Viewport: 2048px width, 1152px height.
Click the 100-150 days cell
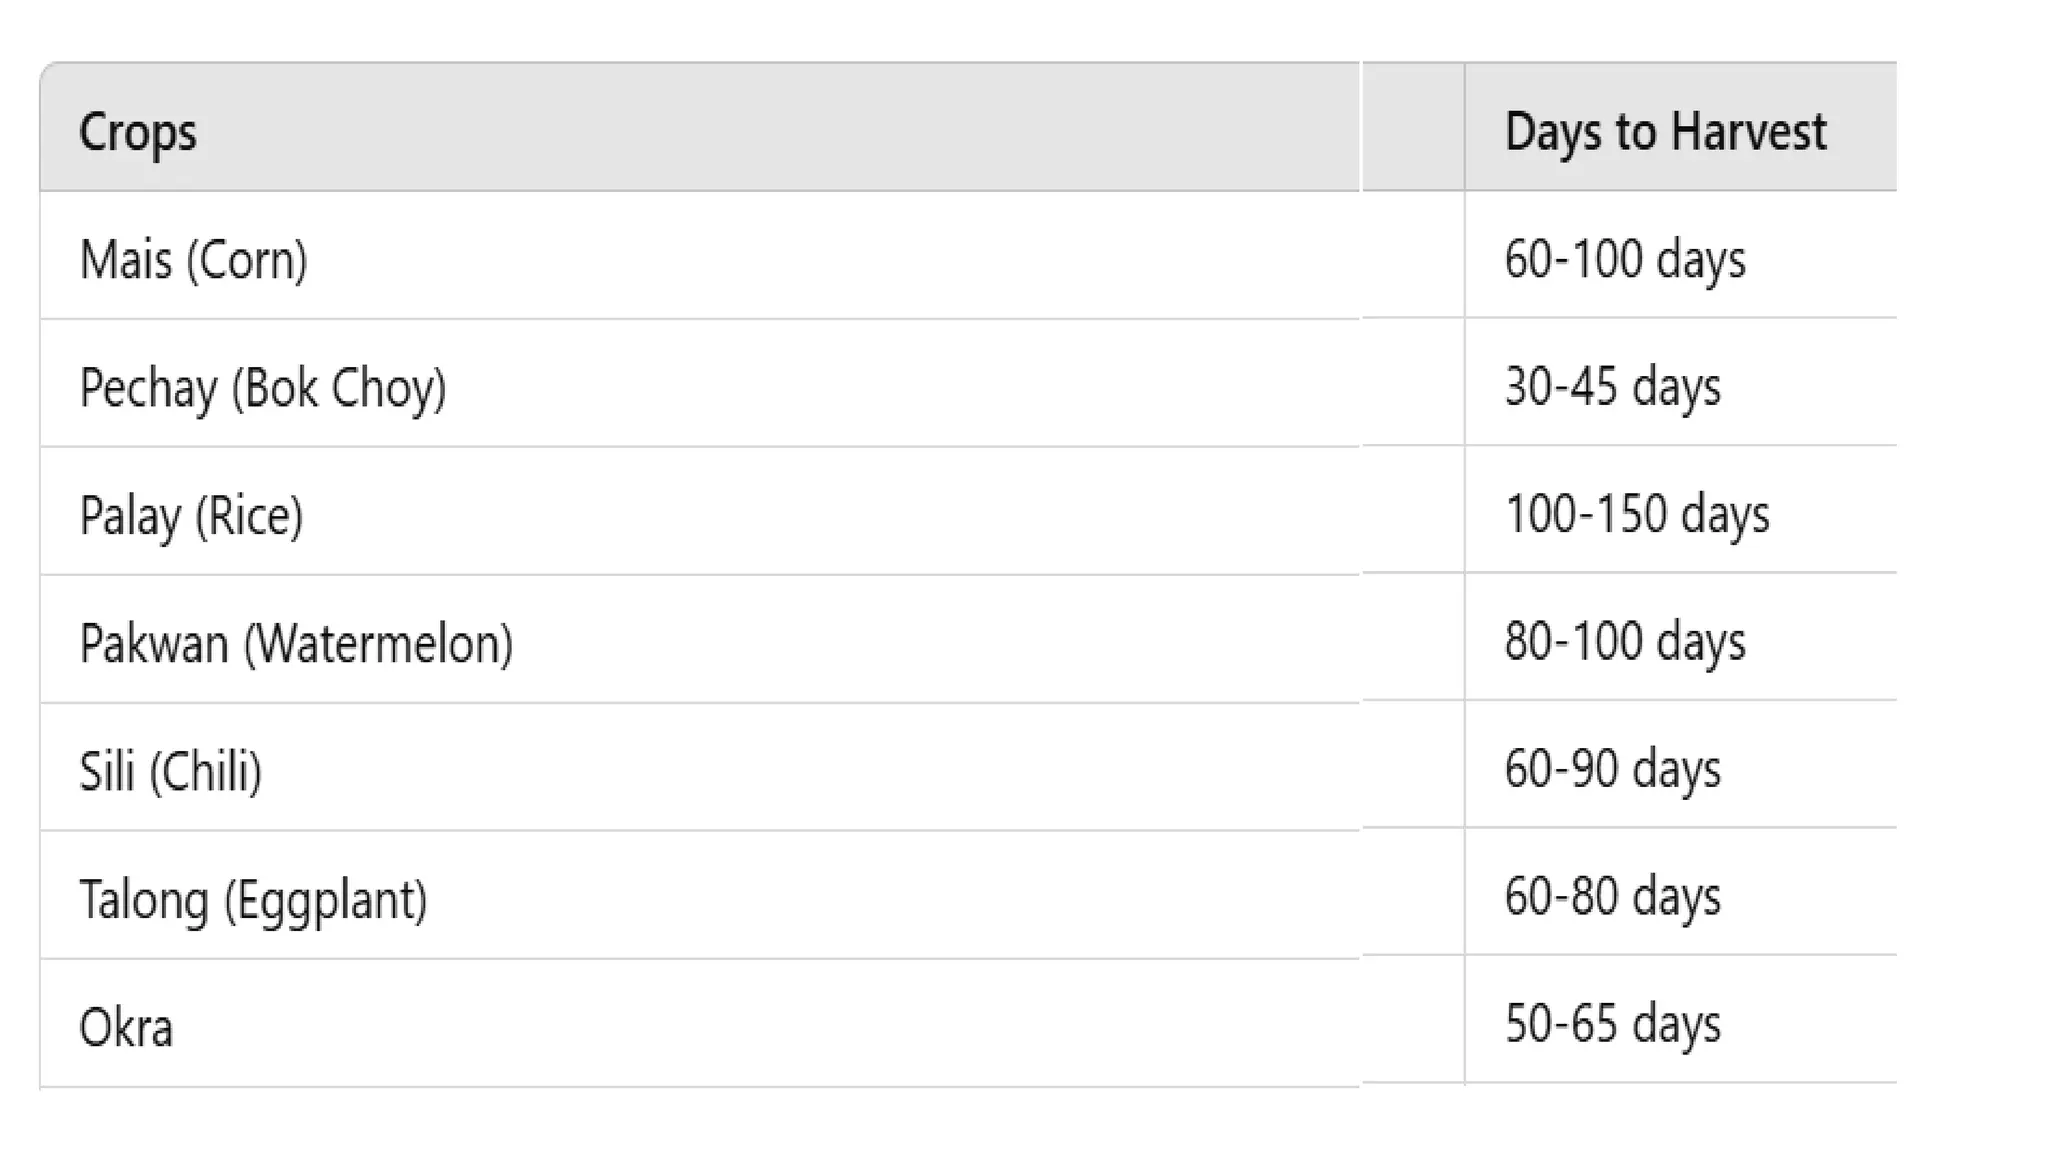coord(1637,514)
